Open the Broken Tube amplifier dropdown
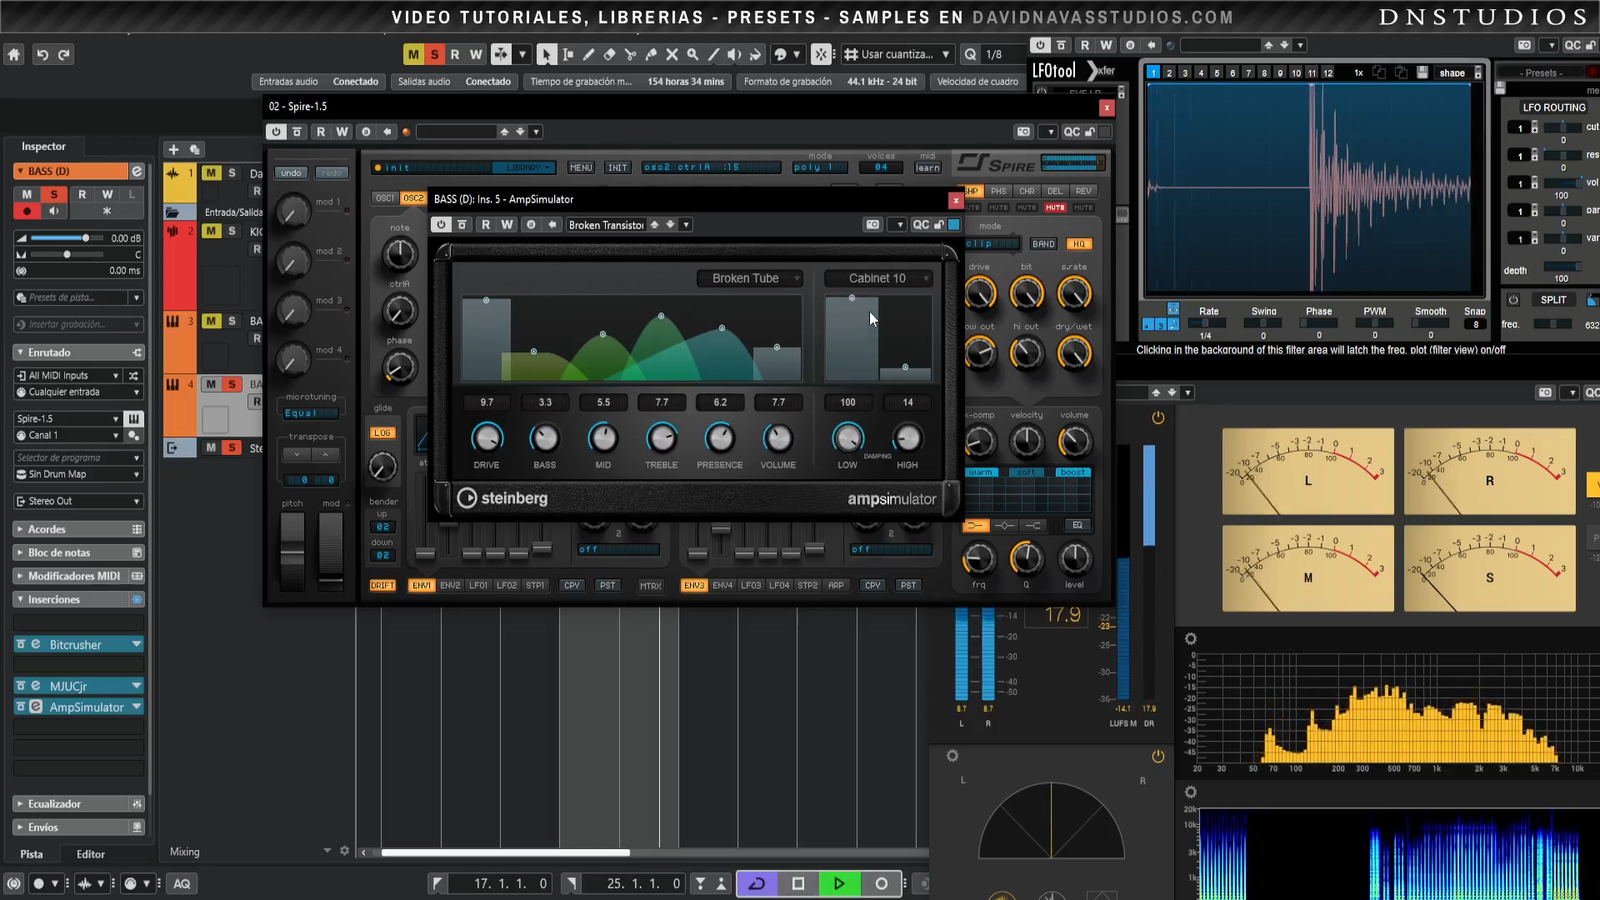This screenshot has width=1600, height=900. pos(751,278)
